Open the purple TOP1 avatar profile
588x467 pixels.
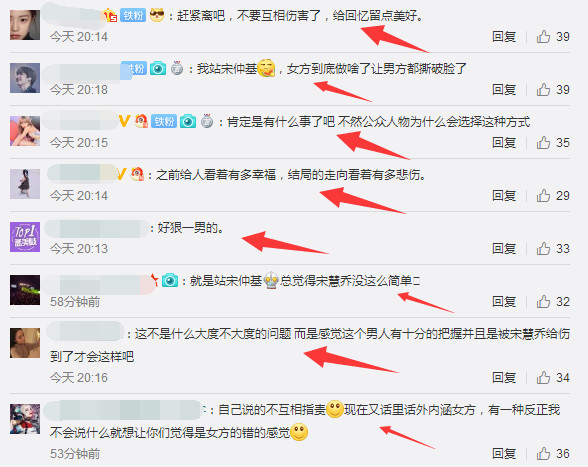point(25,237)
